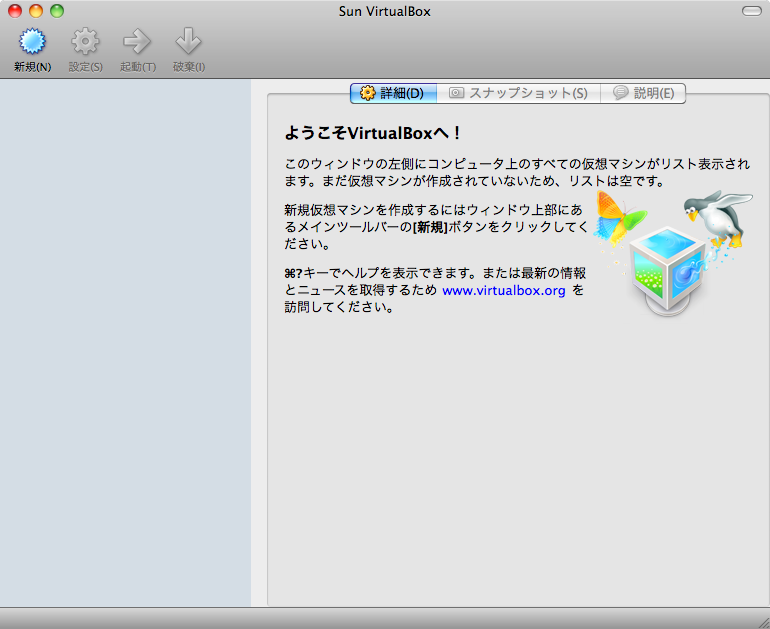This screenshot has height=629, width=770.
Task: Close the window with red button
Action: coord(15,11)
